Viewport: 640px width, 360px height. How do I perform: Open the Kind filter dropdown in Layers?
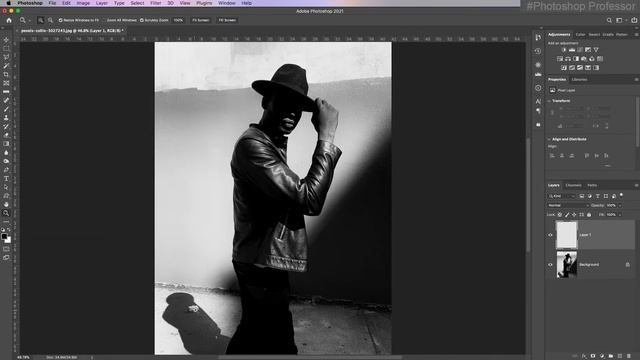click(562, 196)
